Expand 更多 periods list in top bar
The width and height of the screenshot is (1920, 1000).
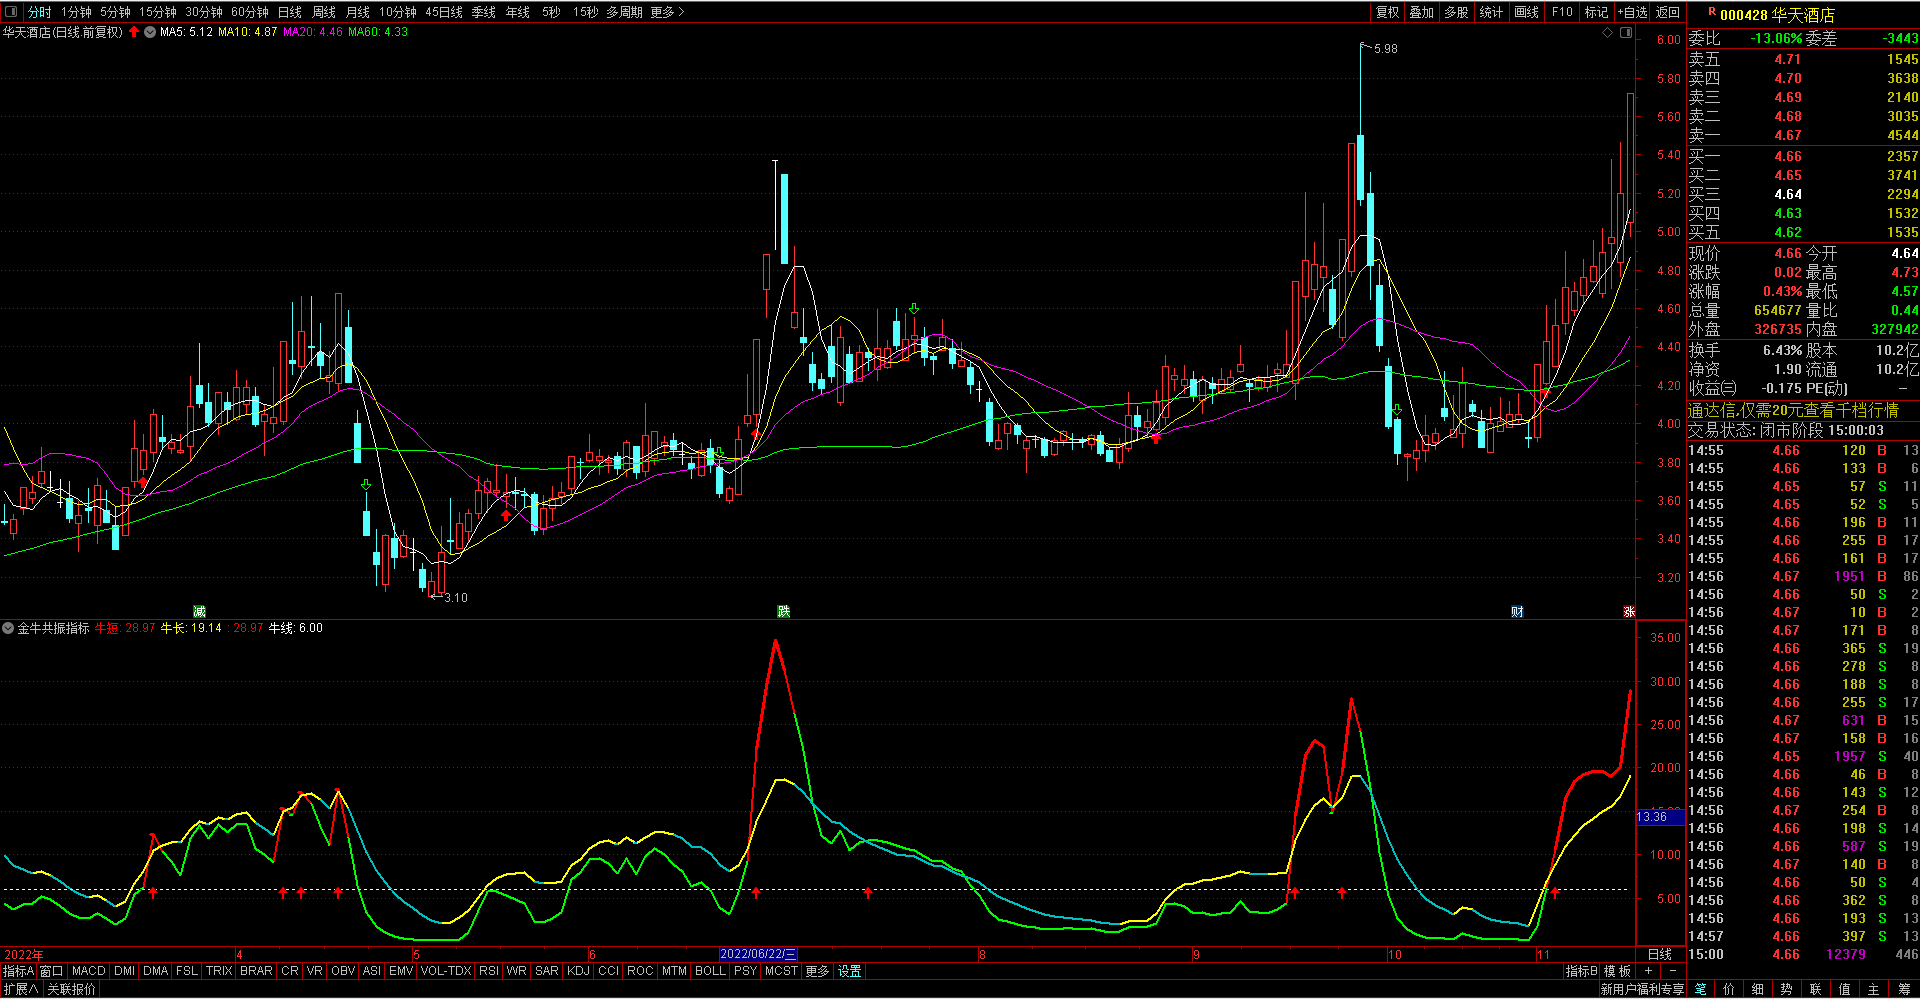pos(667,12)
